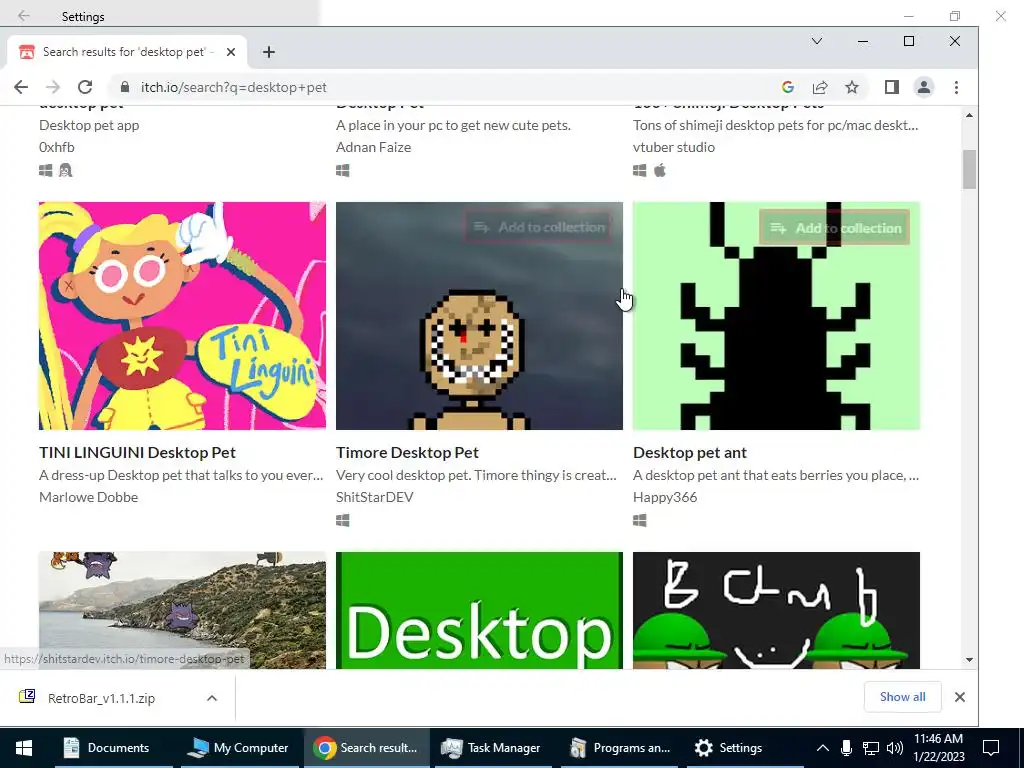Open the taskbar clock showing 11:46 AM
This screenshot has width=1024, height=768.
(938, 748)
